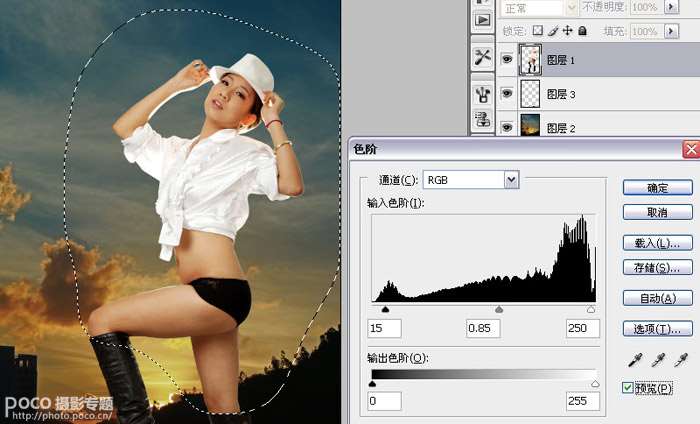The image size is (700, 424).
Task: Click the 自动(A) auto button
Action: pyautogui.click(x=658, y=298)
